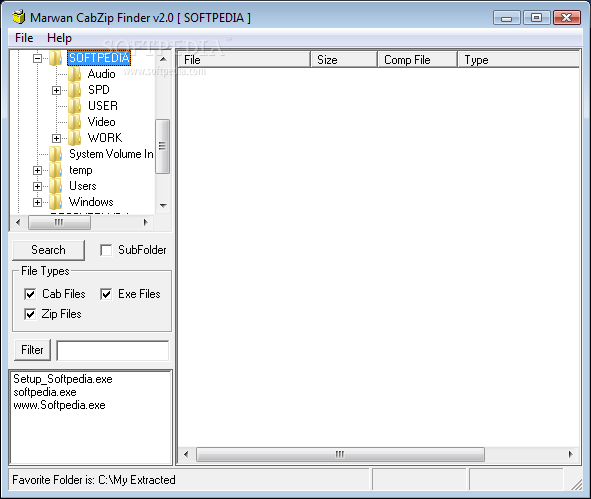Click the Video folder icon
Screen dimensions: 591x499
tap(75, 122)
